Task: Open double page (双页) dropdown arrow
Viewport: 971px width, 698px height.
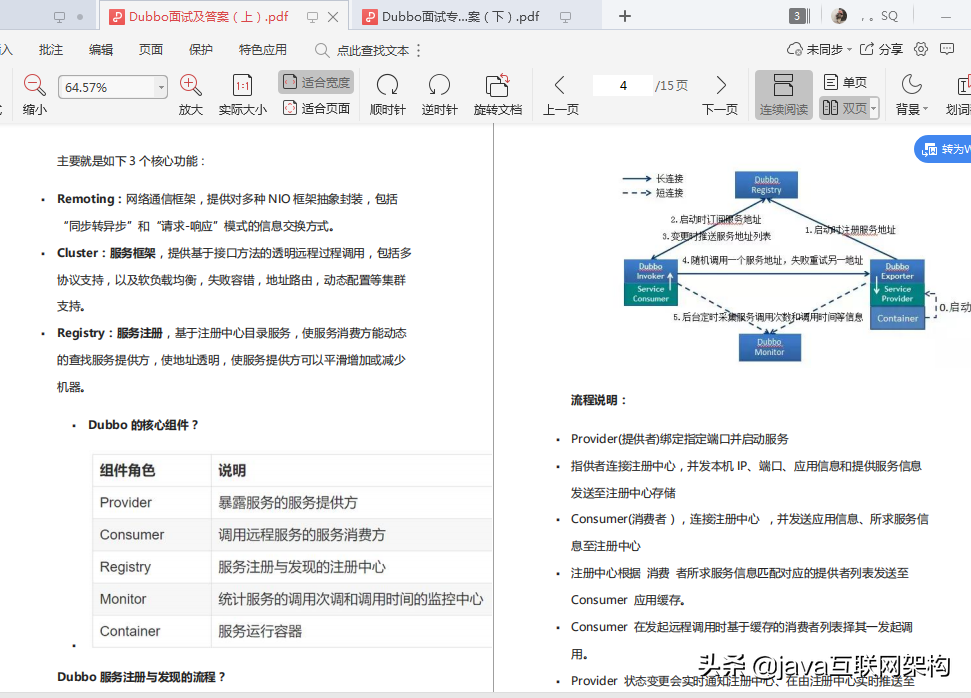Action: [x=874, y=108]
